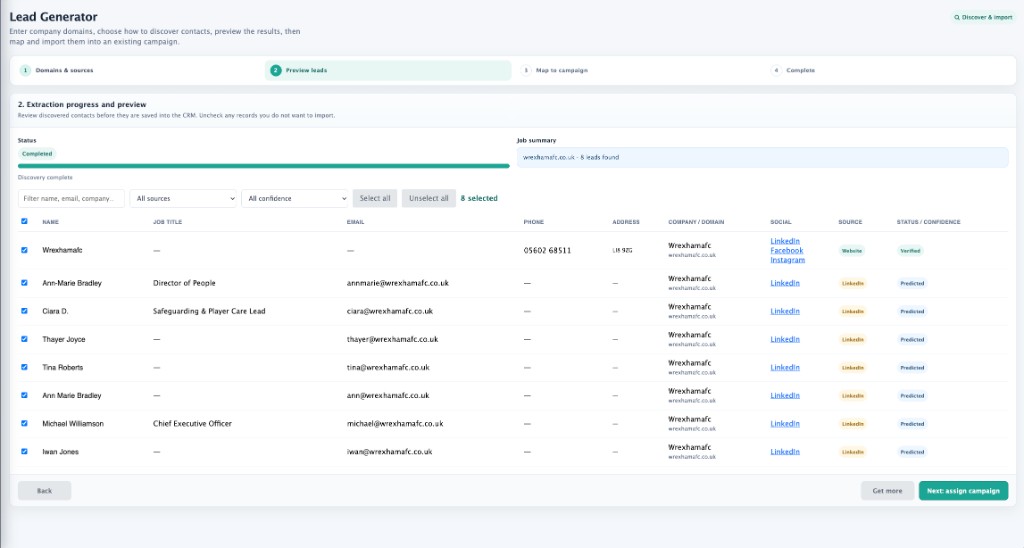Click Chief Executive Officer job title

(192, 423)
